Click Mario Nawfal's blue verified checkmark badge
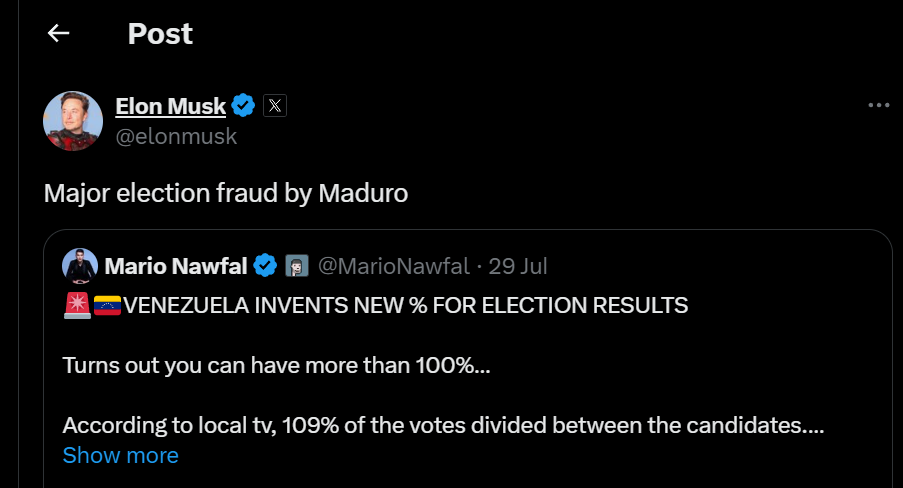903x488 pixels. [x=265, y=266]
